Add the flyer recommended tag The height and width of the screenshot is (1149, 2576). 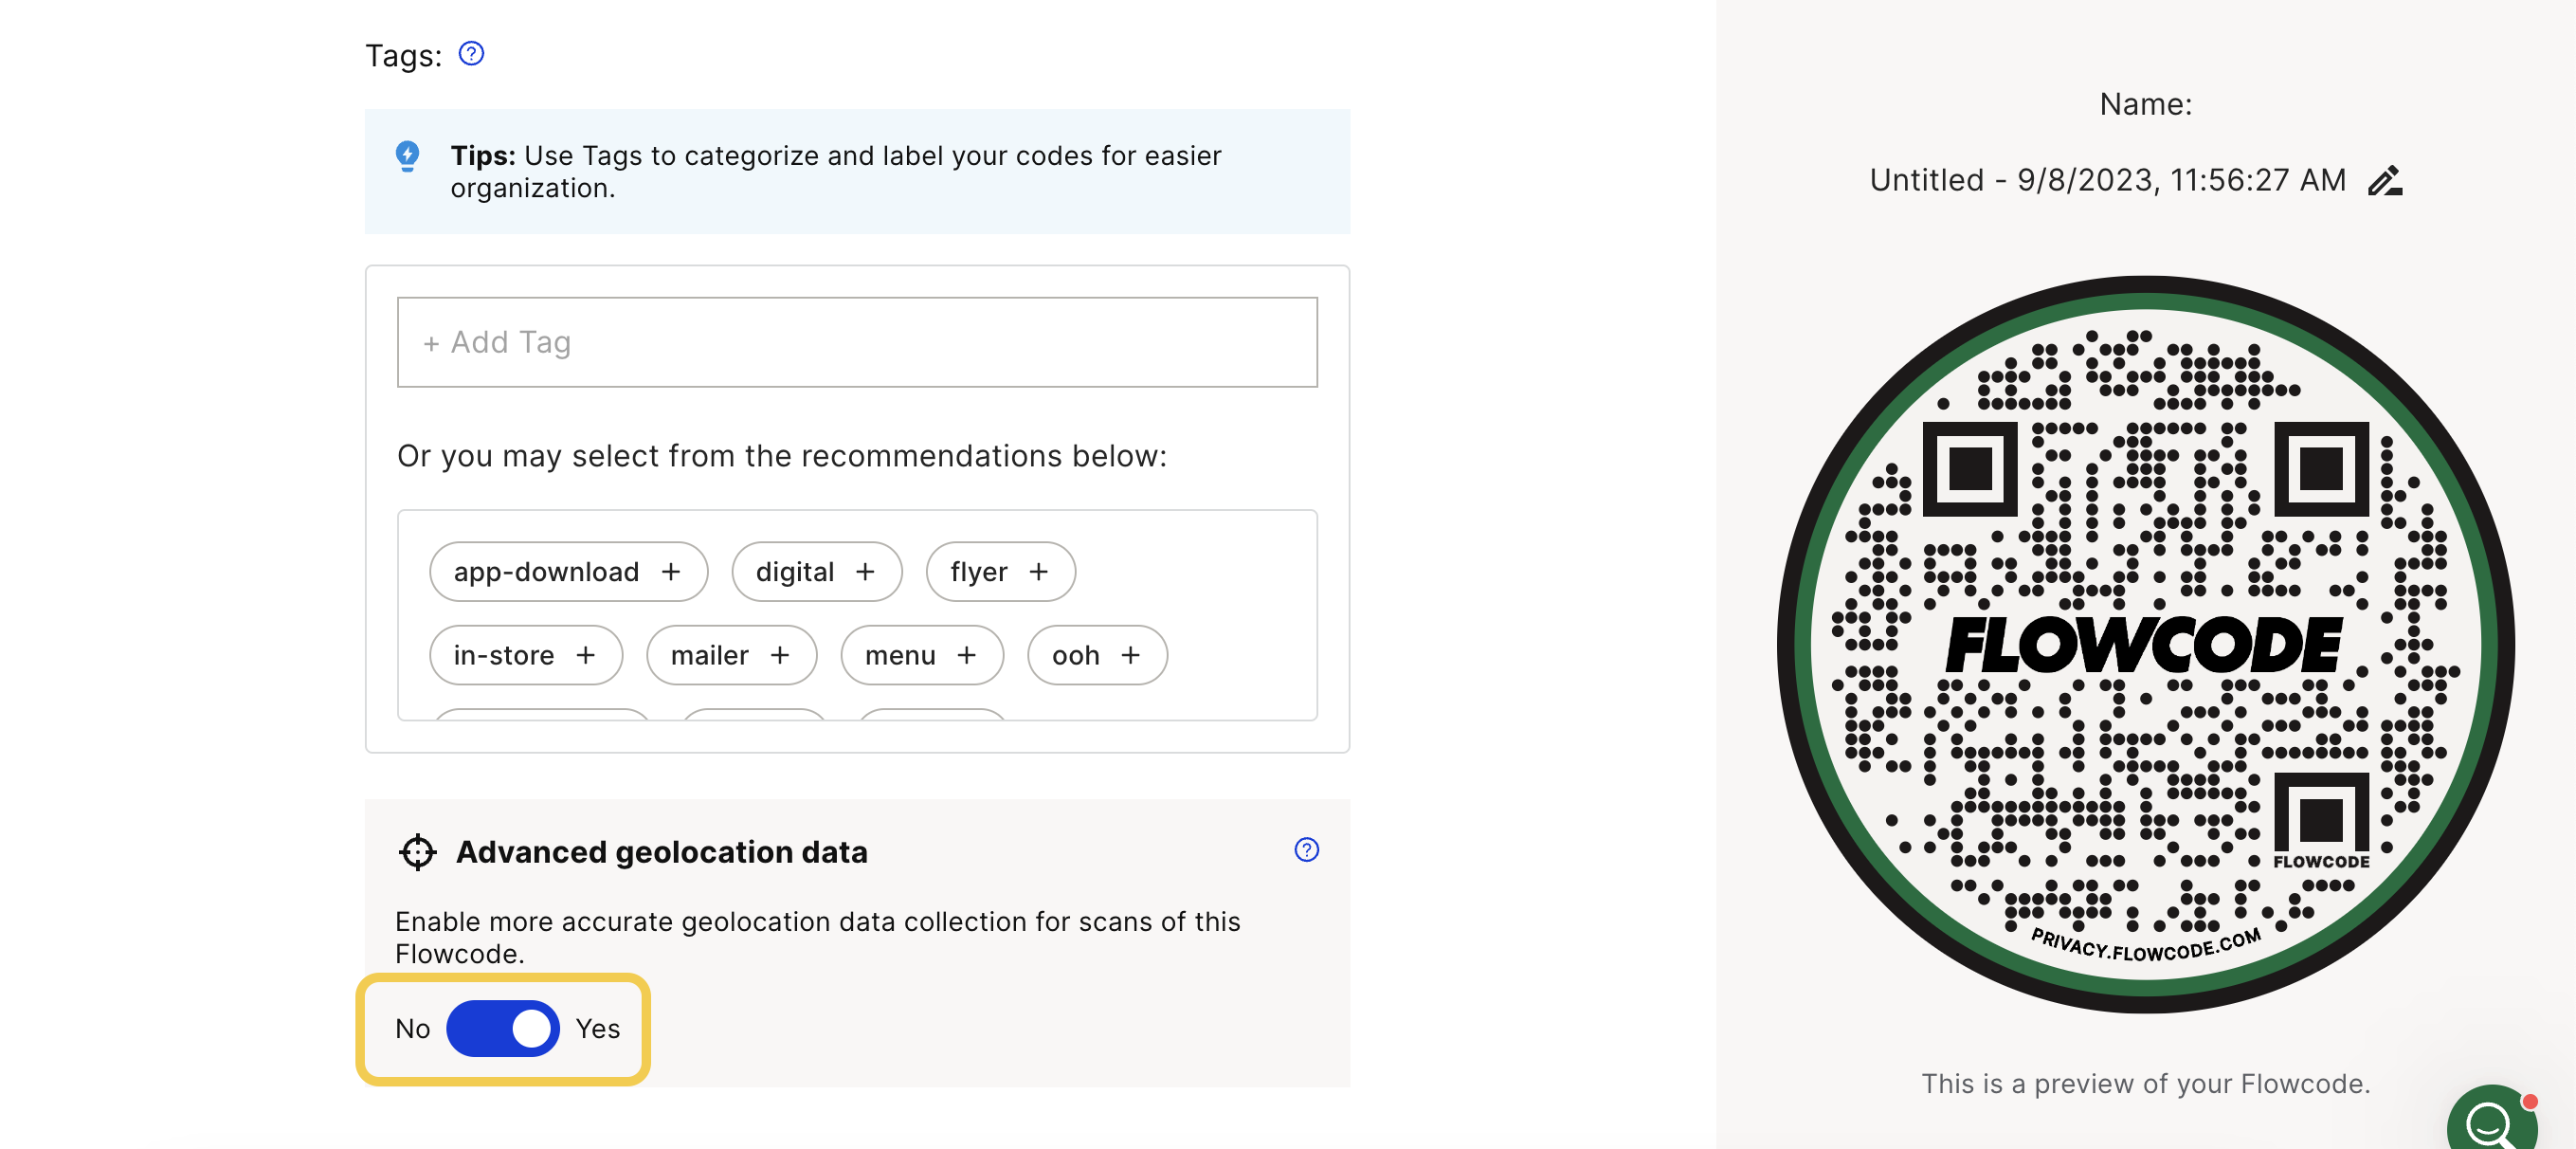[x=1001, y=572]
